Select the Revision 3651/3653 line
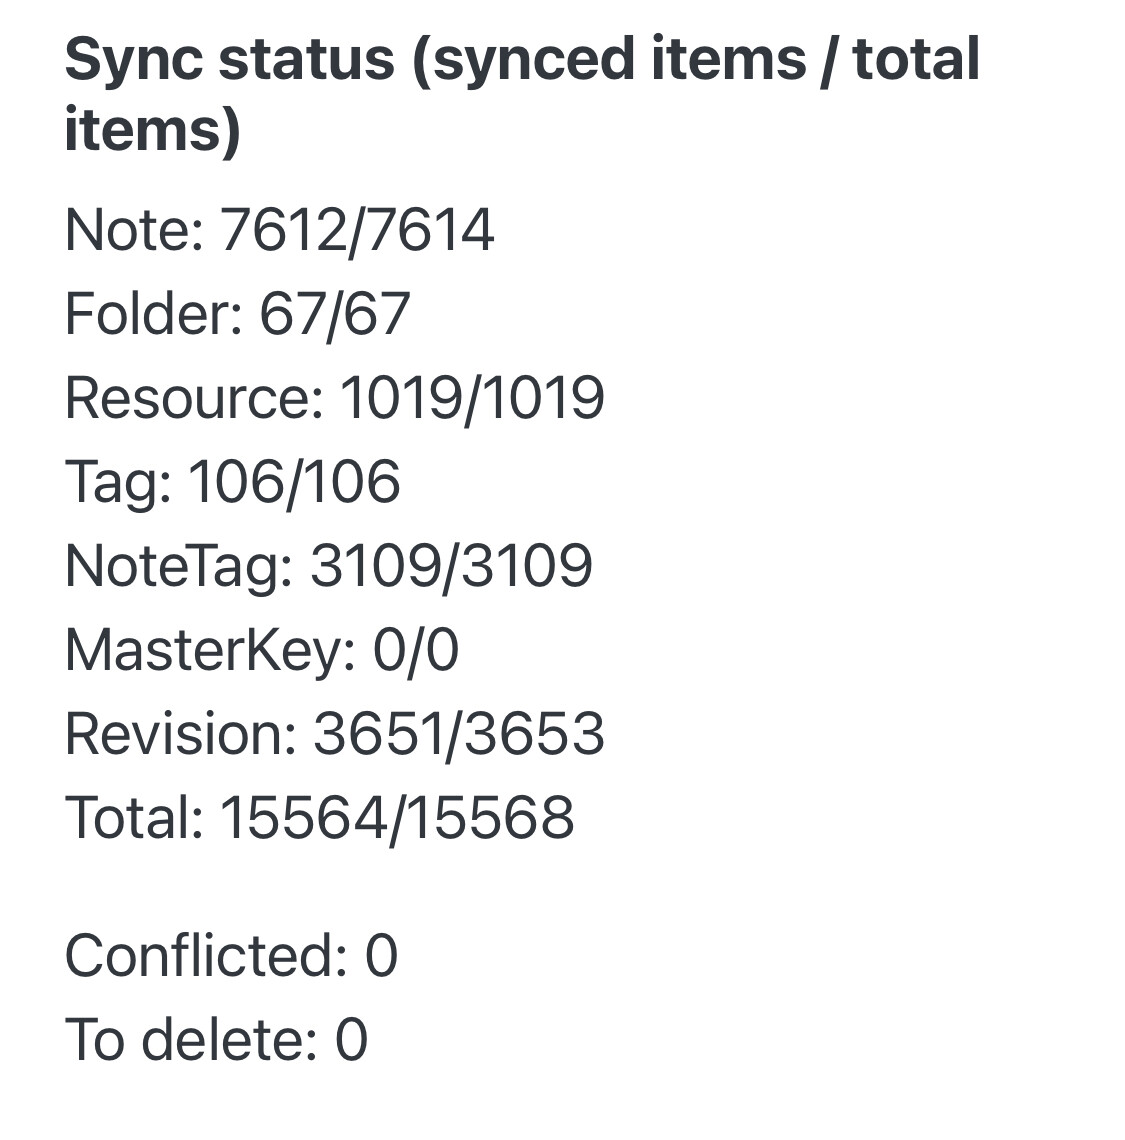 coord(335,734)
